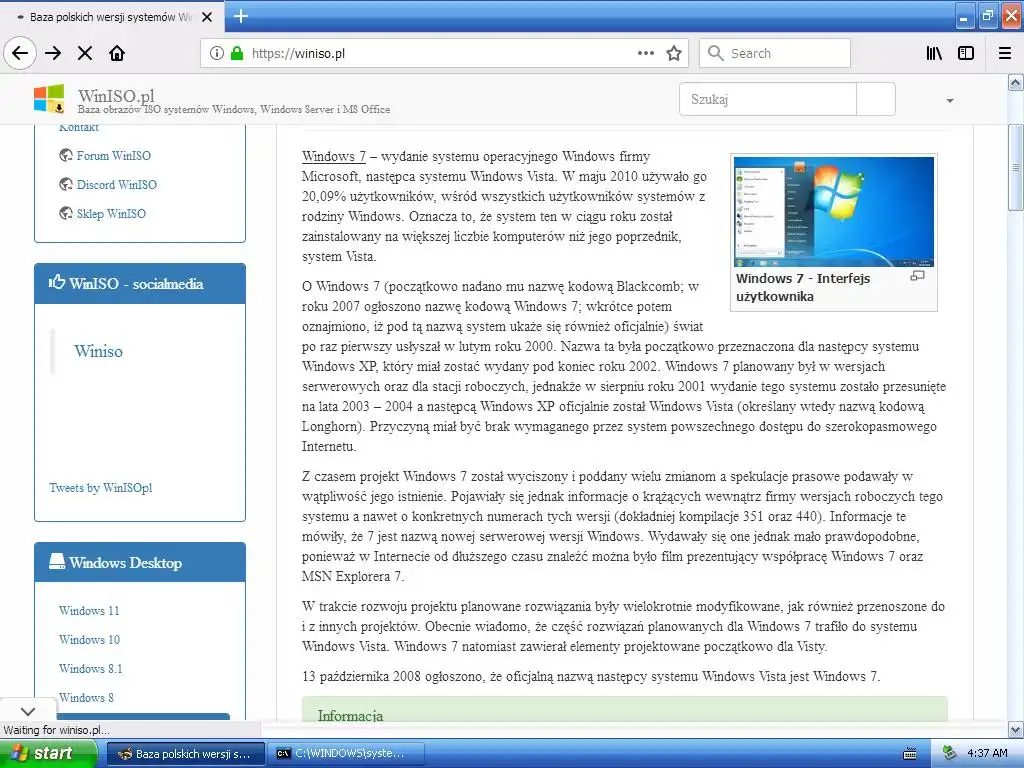Switch to the C:\WINDOWS\system taskbar window
This screenshot has width=1024, height=768.
347,754
